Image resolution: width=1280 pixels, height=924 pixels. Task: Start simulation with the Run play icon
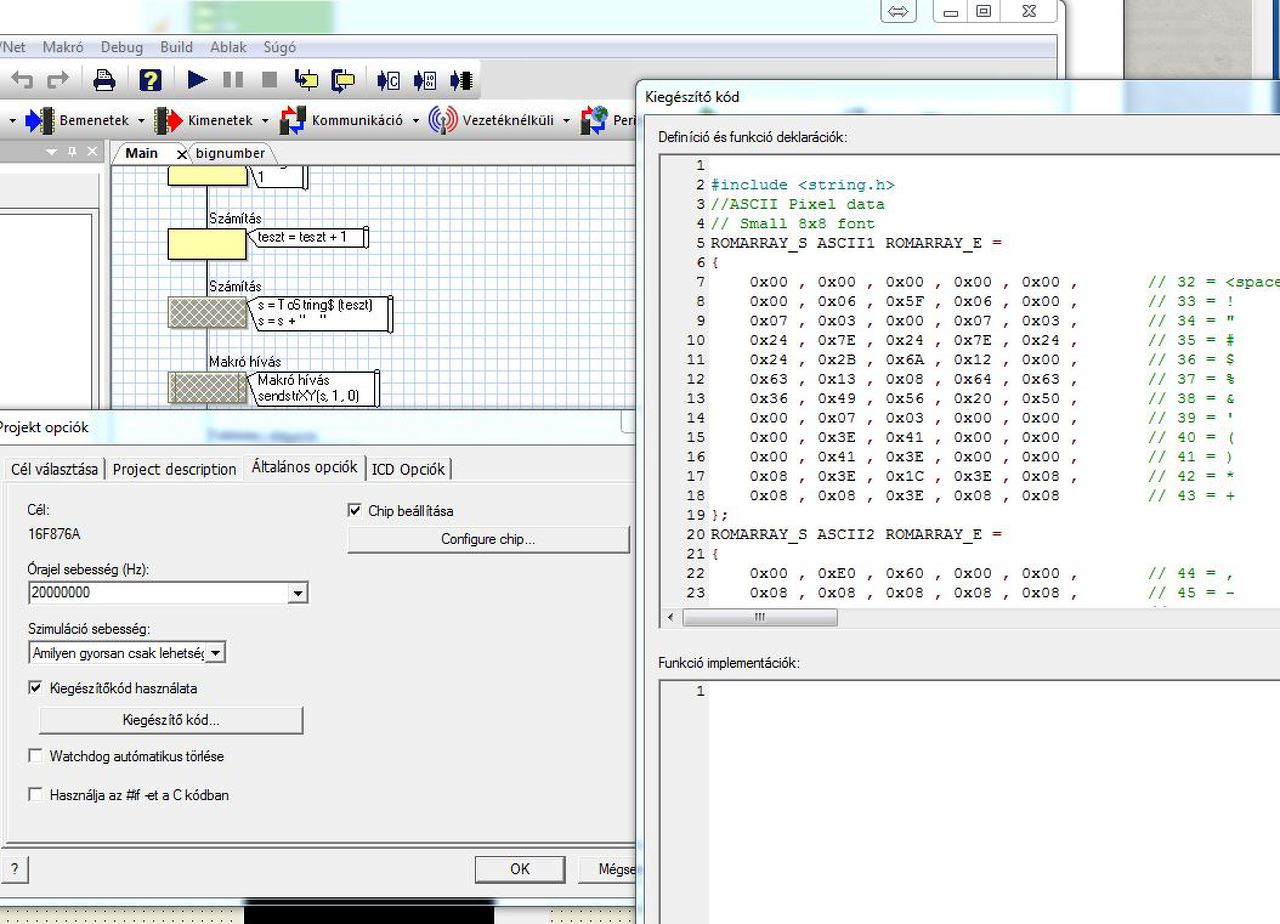click(x=197, y=80)
